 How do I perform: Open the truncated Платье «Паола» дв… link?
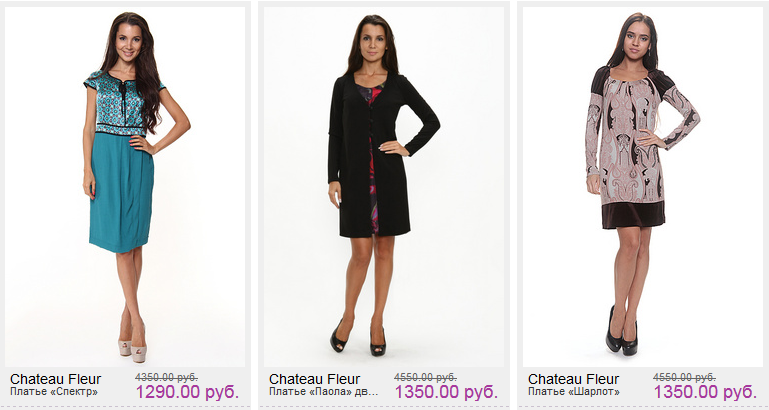[324, 392]
